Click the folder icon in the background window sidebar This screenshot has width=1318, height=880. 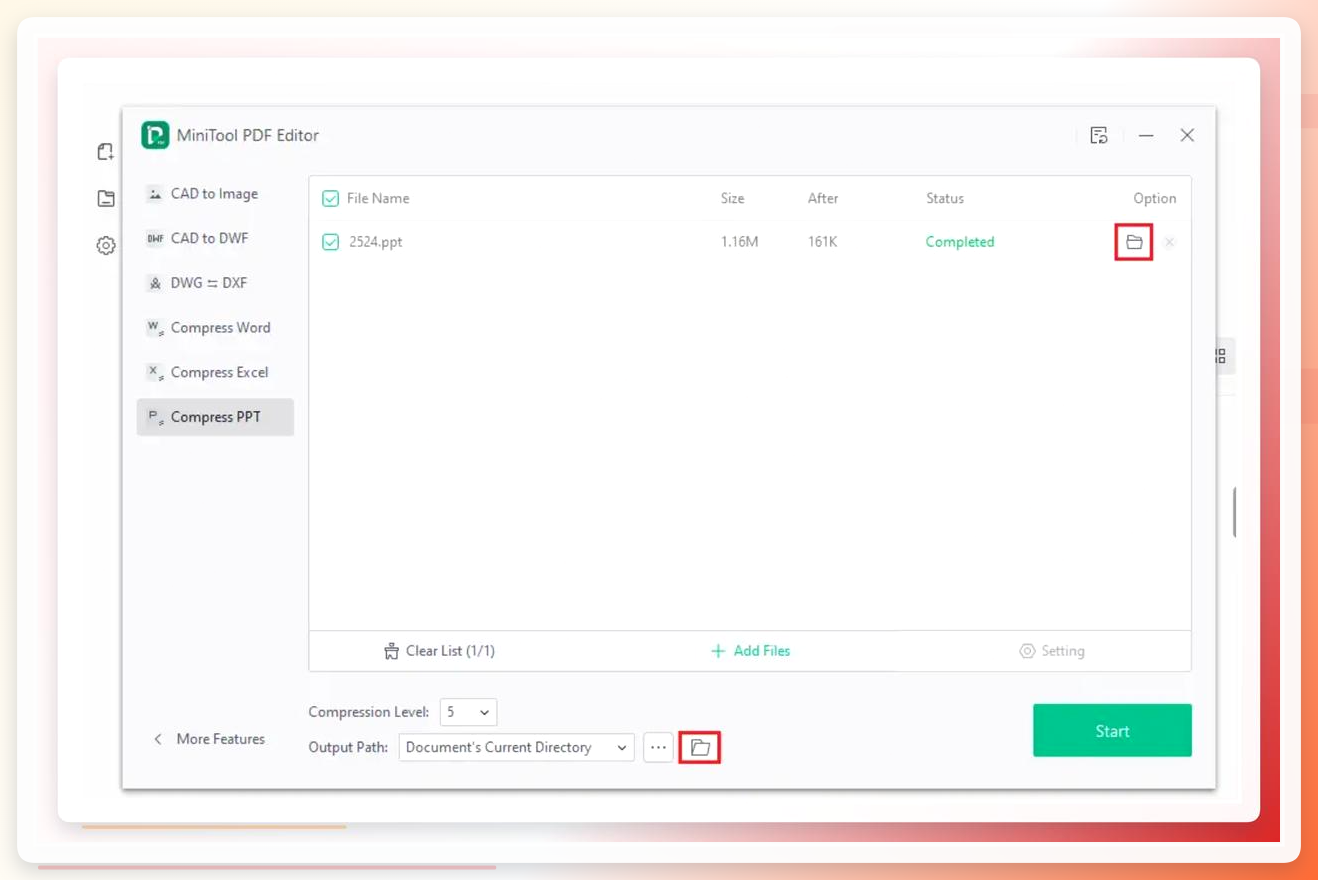(106, 198)
